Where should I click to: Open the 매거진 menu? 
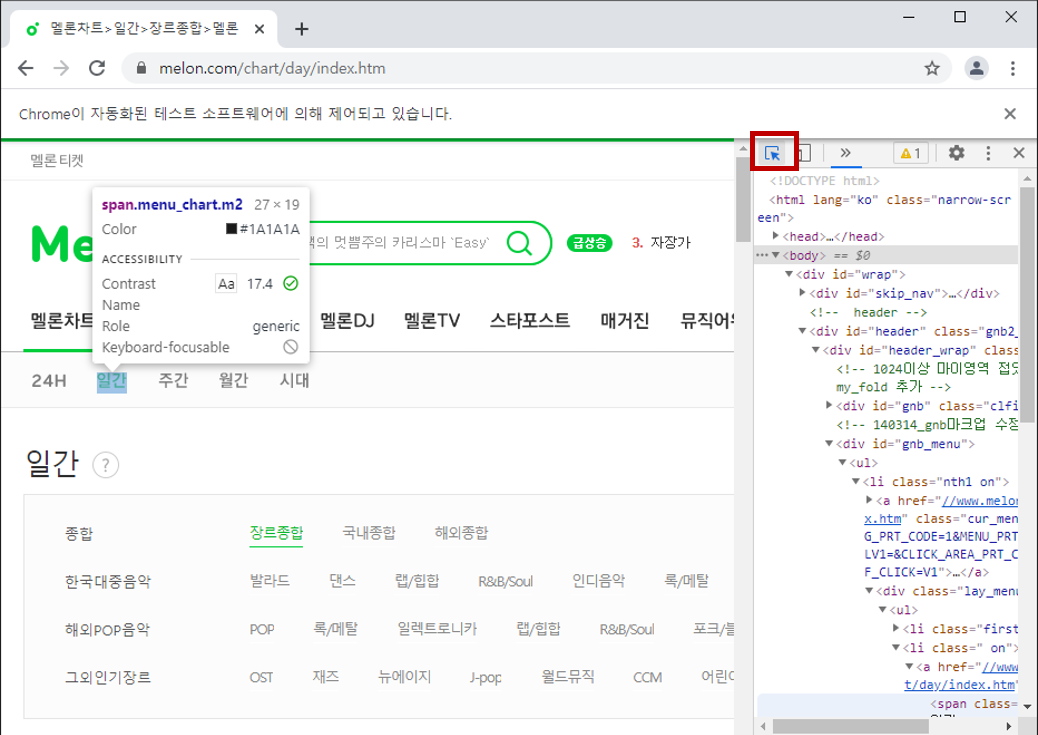tap(625, 321)
